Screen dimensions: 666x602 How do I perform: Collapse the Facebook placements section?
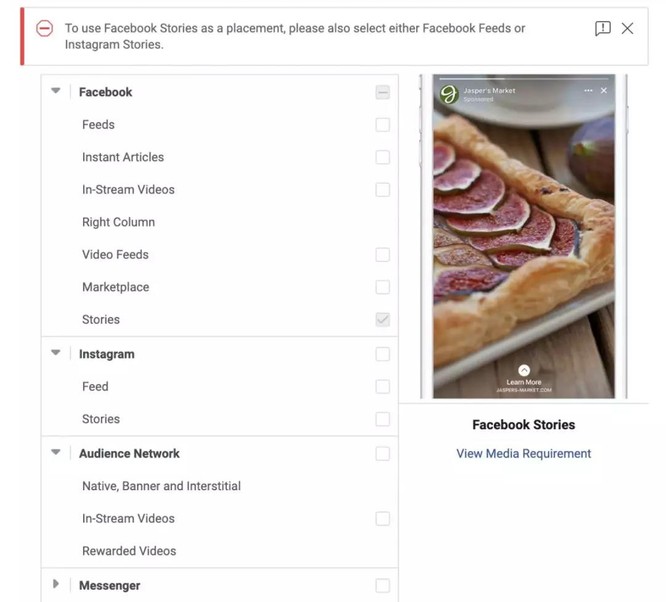coord(56,91)
